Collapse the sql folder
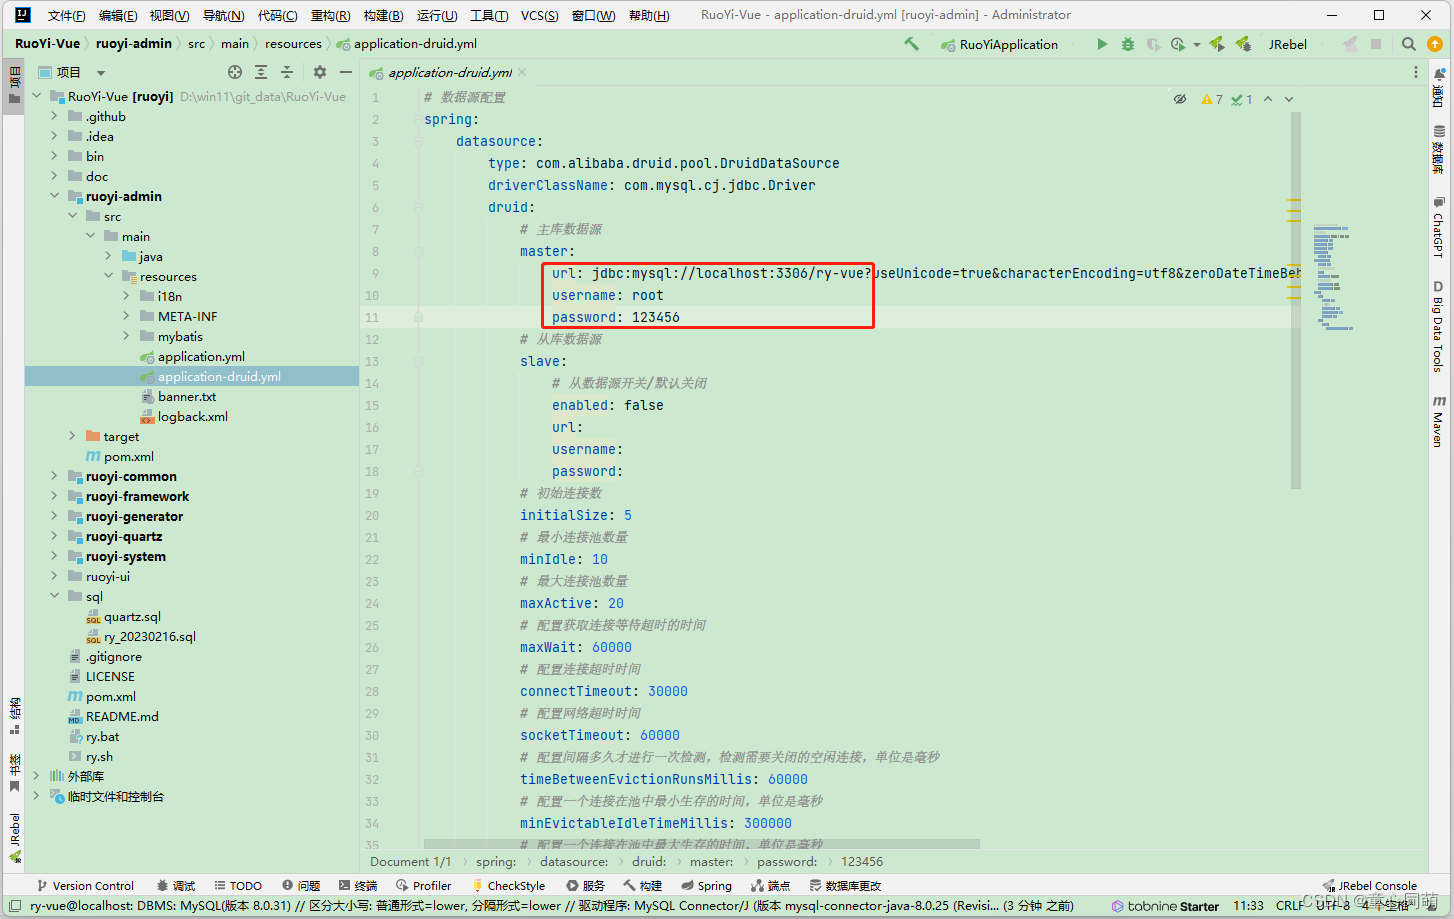The height and width of the screenshot is (919, 1454). pyautogui.click(x=55, y=596)
